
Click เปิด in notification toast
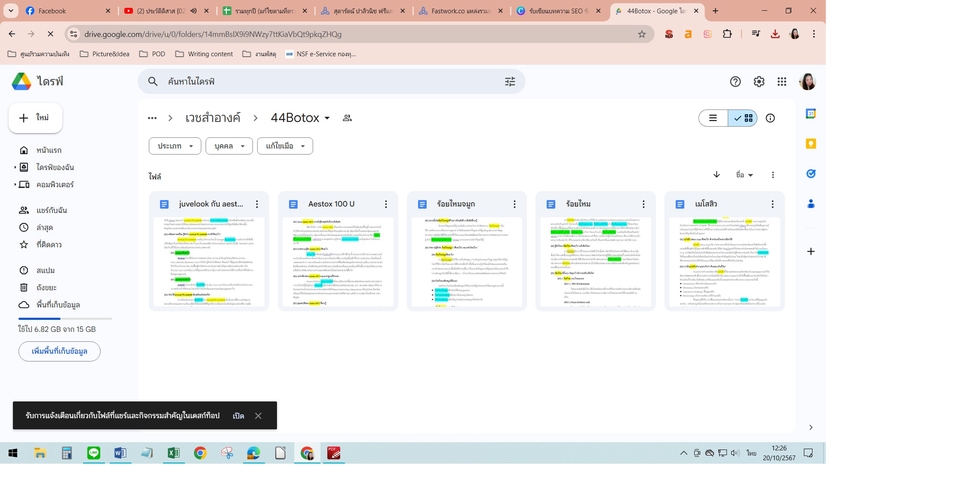pyautogui.click(x=239, y=416)
